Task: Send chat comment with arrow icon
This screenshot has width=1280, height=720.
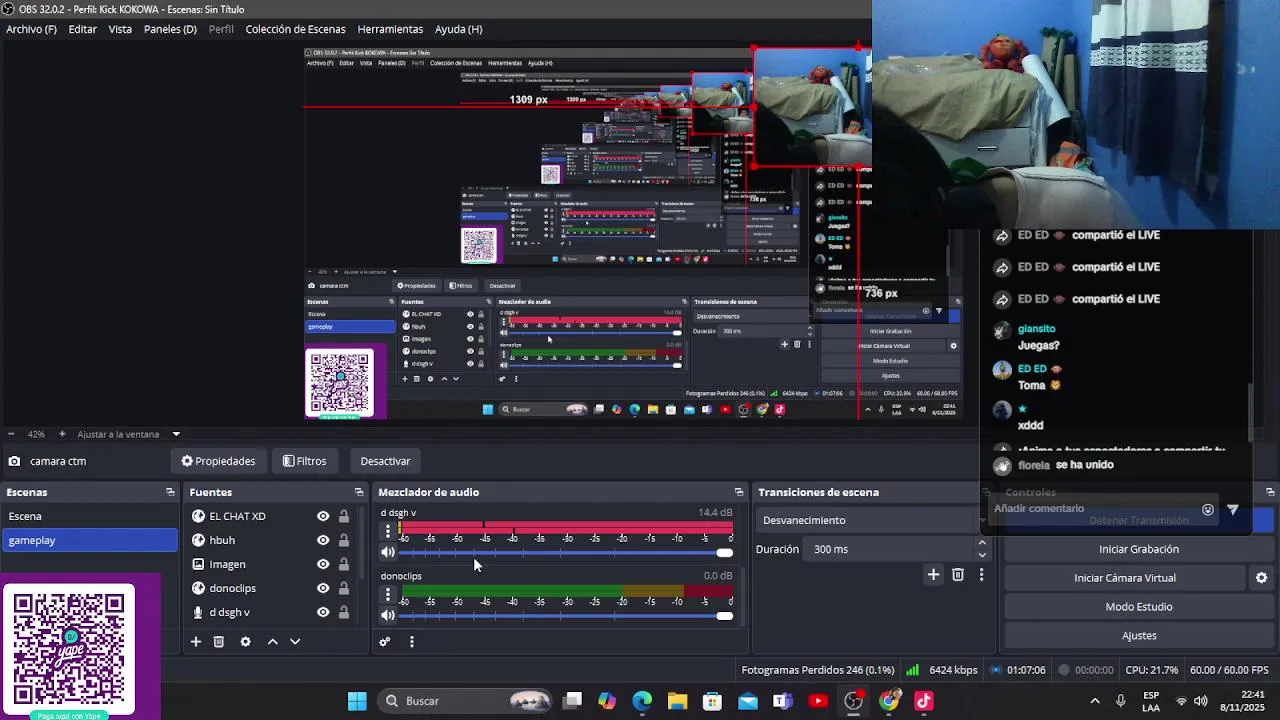Action: pyautogui.click(x=1233, y=510)
